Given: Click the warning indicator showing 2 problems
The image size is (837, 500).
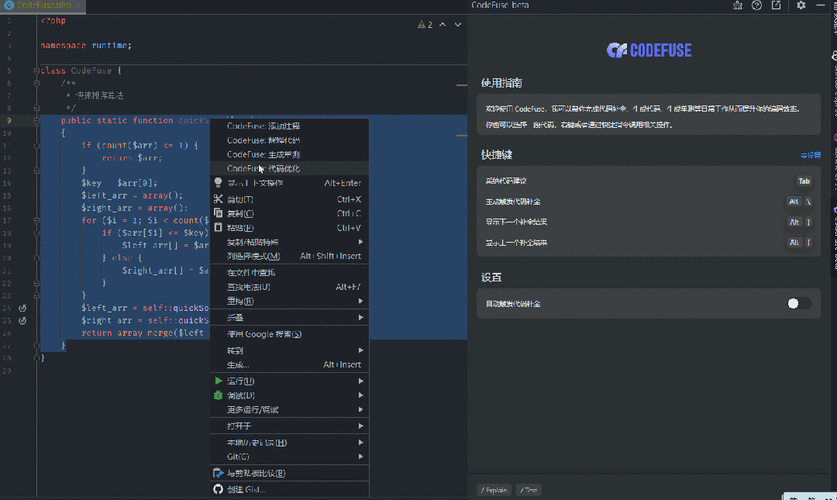Looking at the screenshot, I should pyautogui.click(x=425, y=25).
